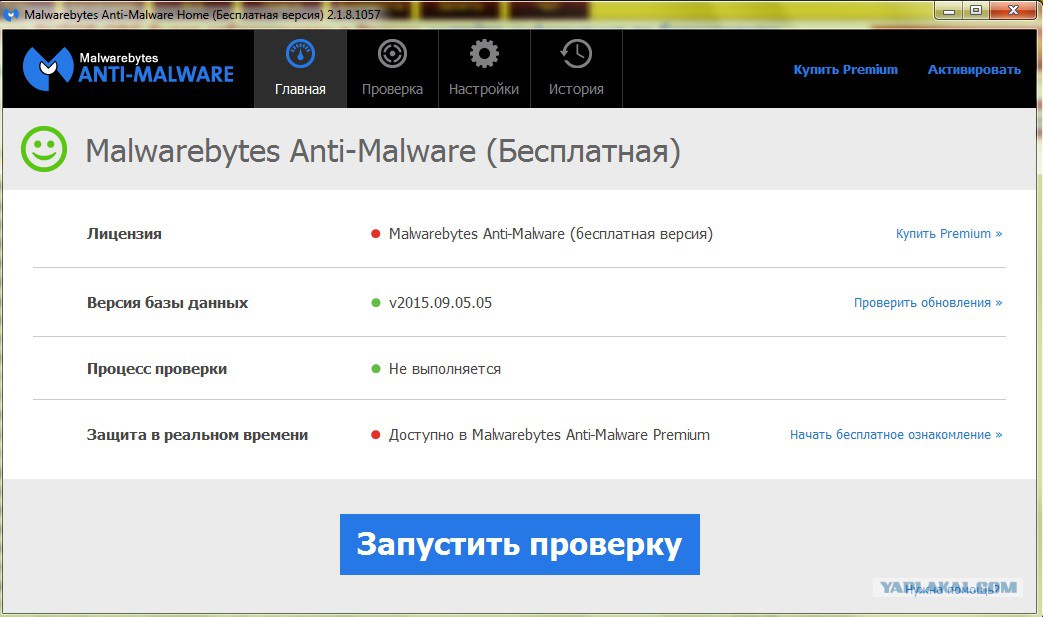Click the Запустить проверку button
1043x617 pixels.
(x=520, y=544)
